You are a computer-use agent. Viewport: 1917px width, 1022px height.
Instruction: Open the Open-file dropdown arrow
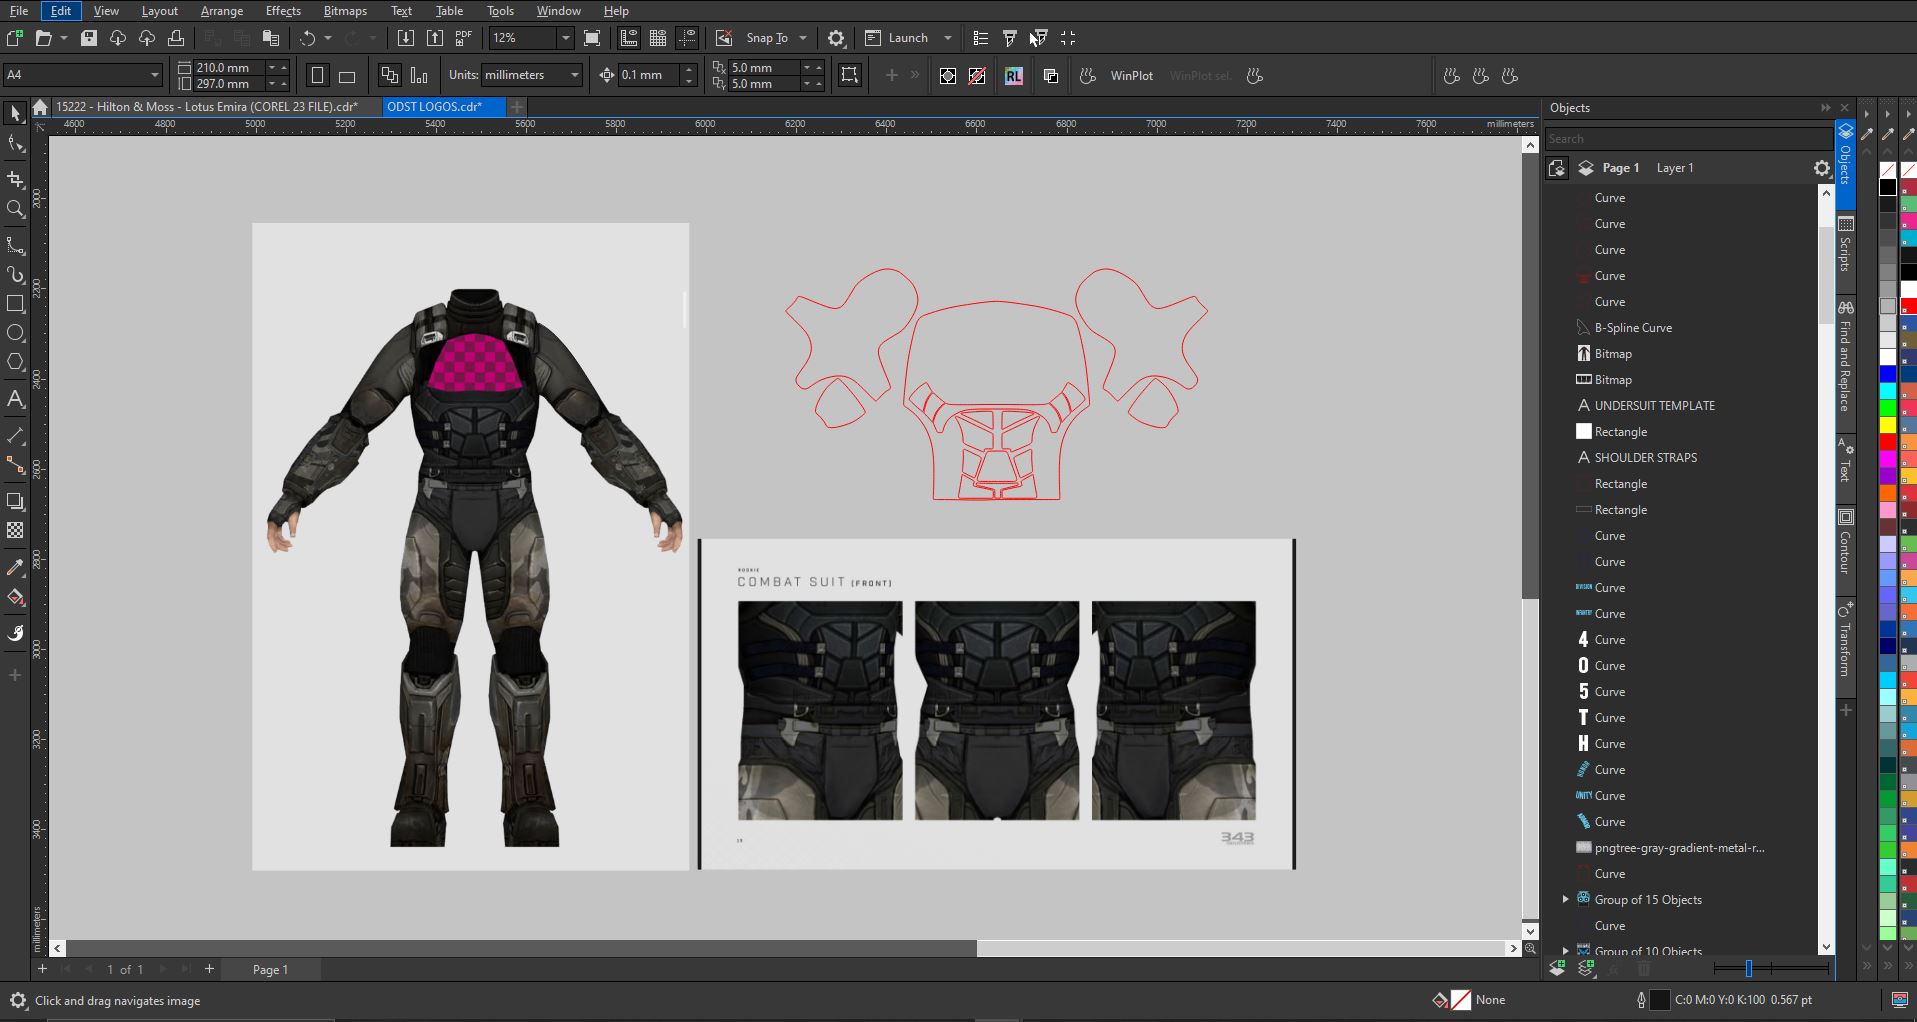pyautogui.click(x=64, y=38)
